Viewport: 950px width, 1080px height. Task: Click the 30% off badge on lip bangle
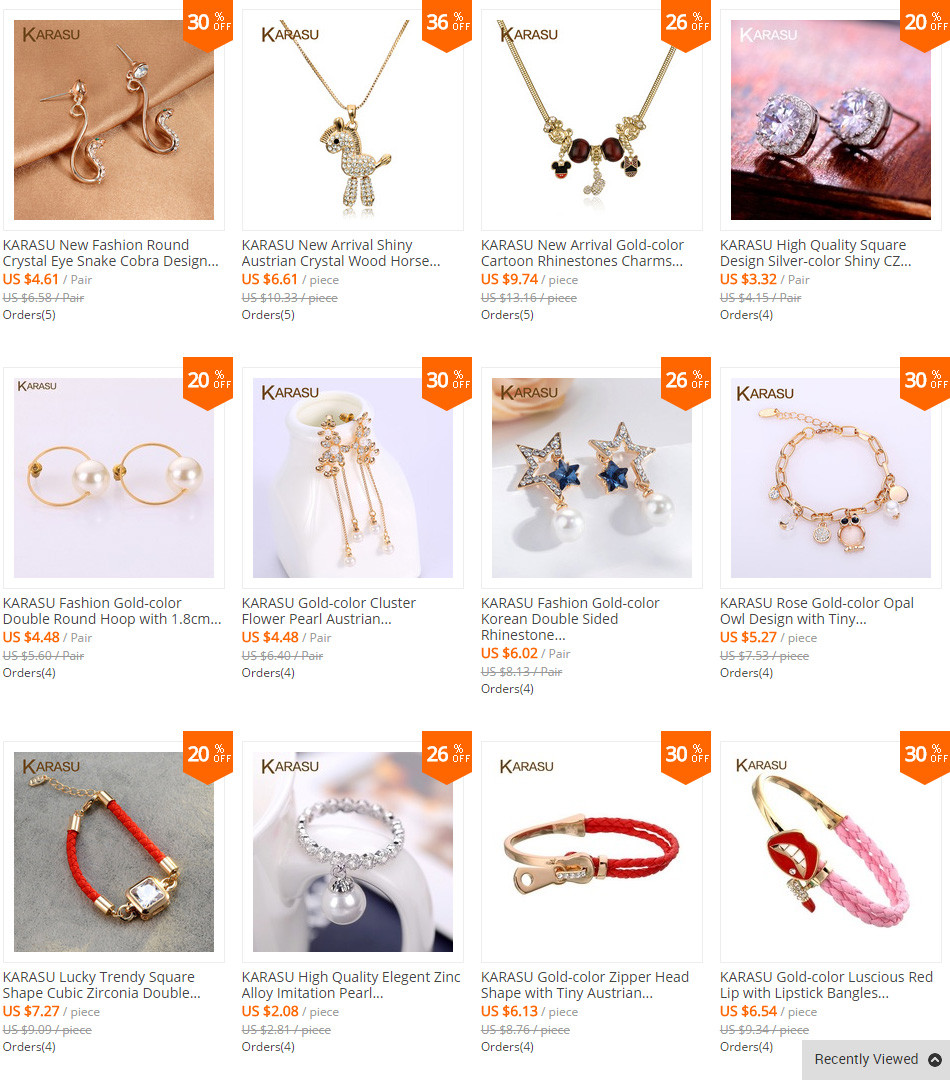point(925,757)
